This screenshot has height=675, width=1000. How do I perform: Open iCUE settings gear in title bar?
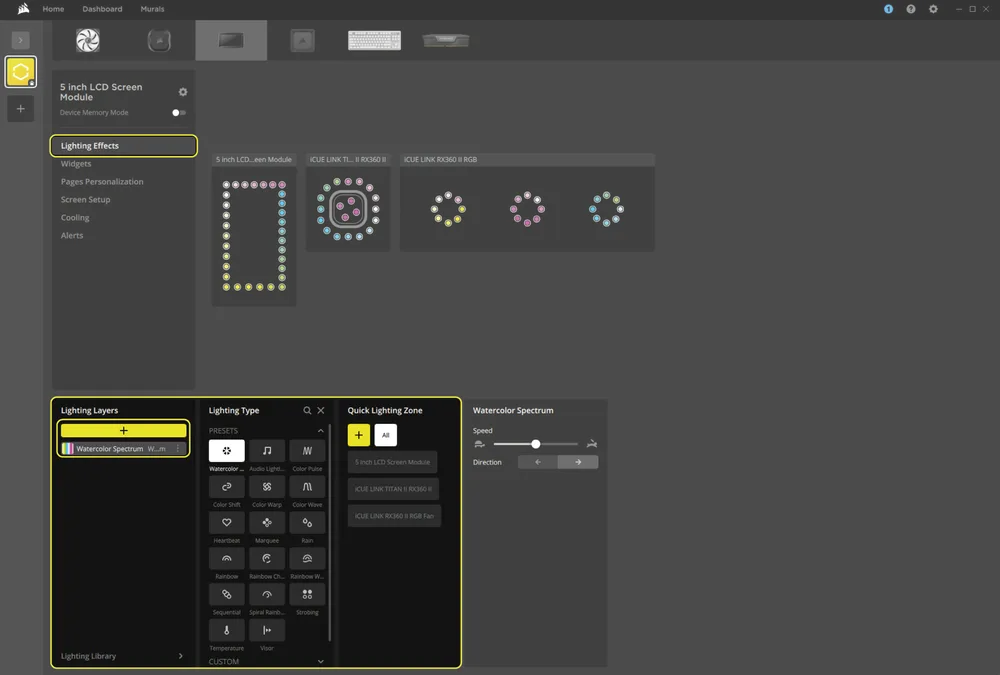[933, 9]
